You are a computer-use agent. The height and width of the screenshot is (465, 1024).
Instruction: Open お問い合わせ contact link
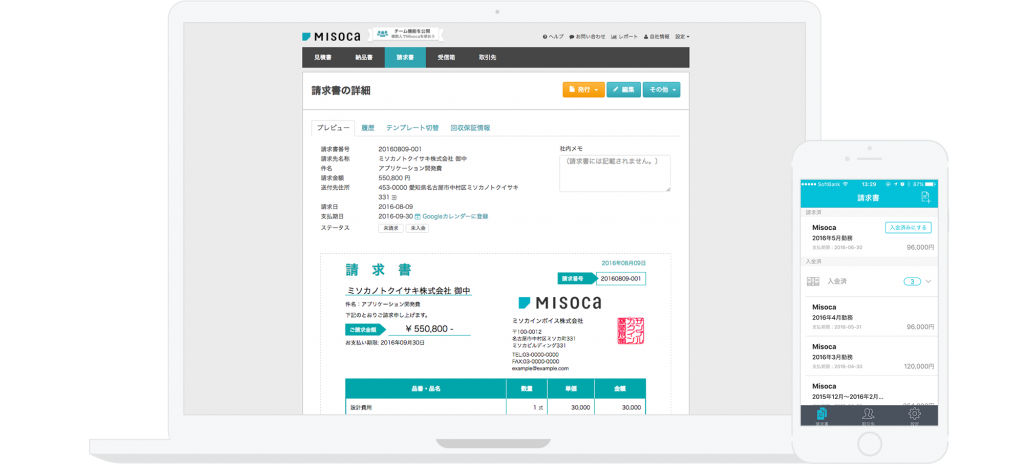[587, 37]
